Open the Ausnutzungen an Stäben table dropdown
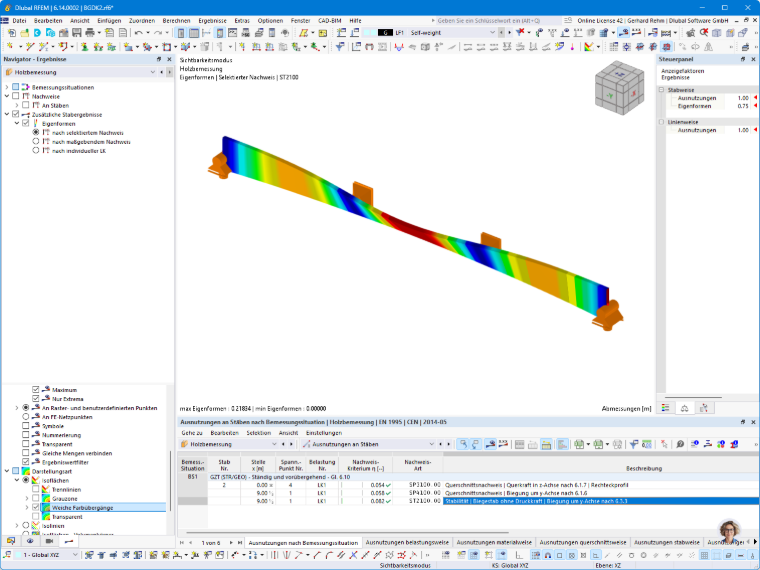 click(x=431, y=444)
